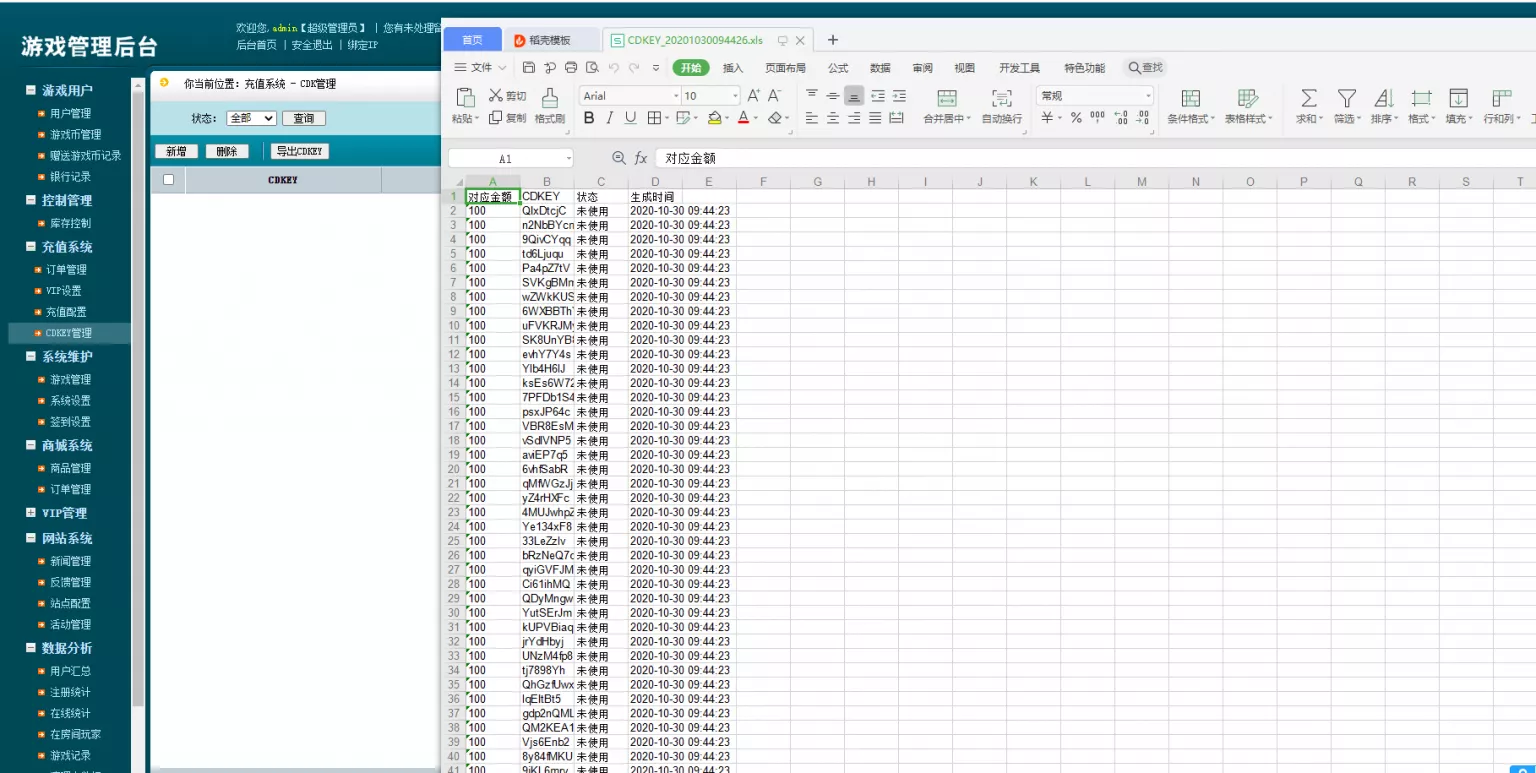Apply bold formatting with the B icon
The width and height of the screenshot is (1536, 773).
click(x=589, y=118)
